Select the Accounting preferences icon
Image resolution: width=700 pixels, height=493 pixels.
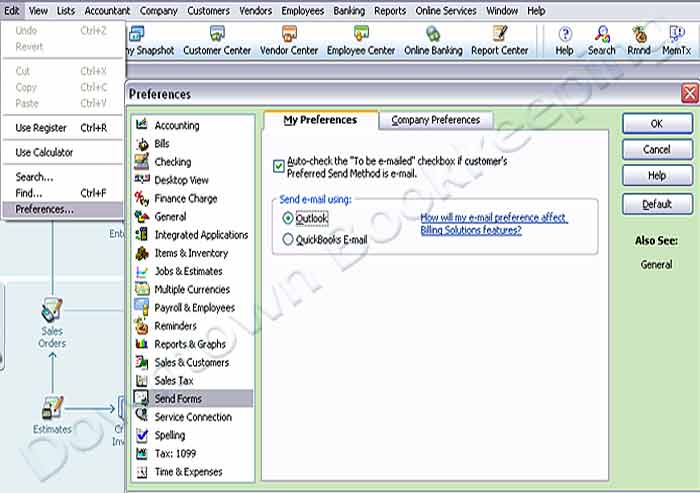(142, 125)
